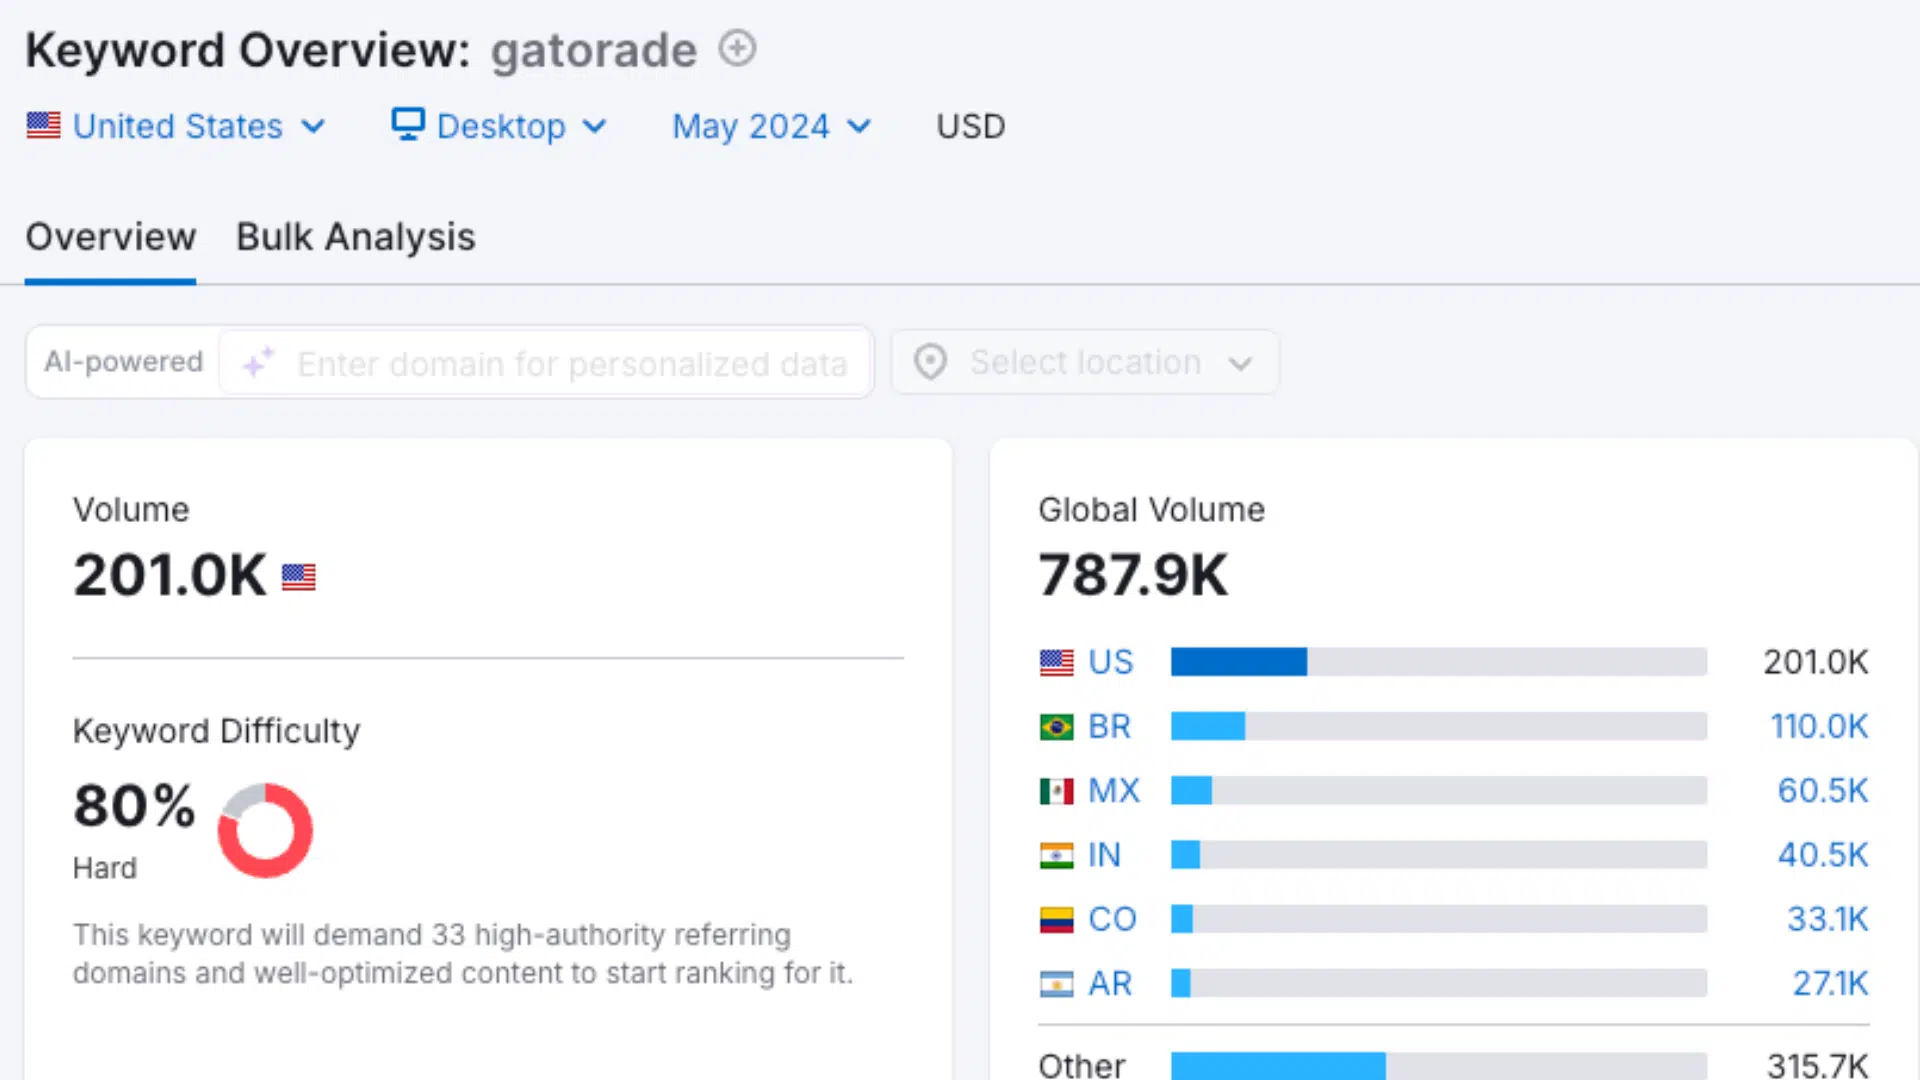The image size is (1920, 1080).
Task: Click the US flag beside 201.0K Volume
Action: pos(297,577)
